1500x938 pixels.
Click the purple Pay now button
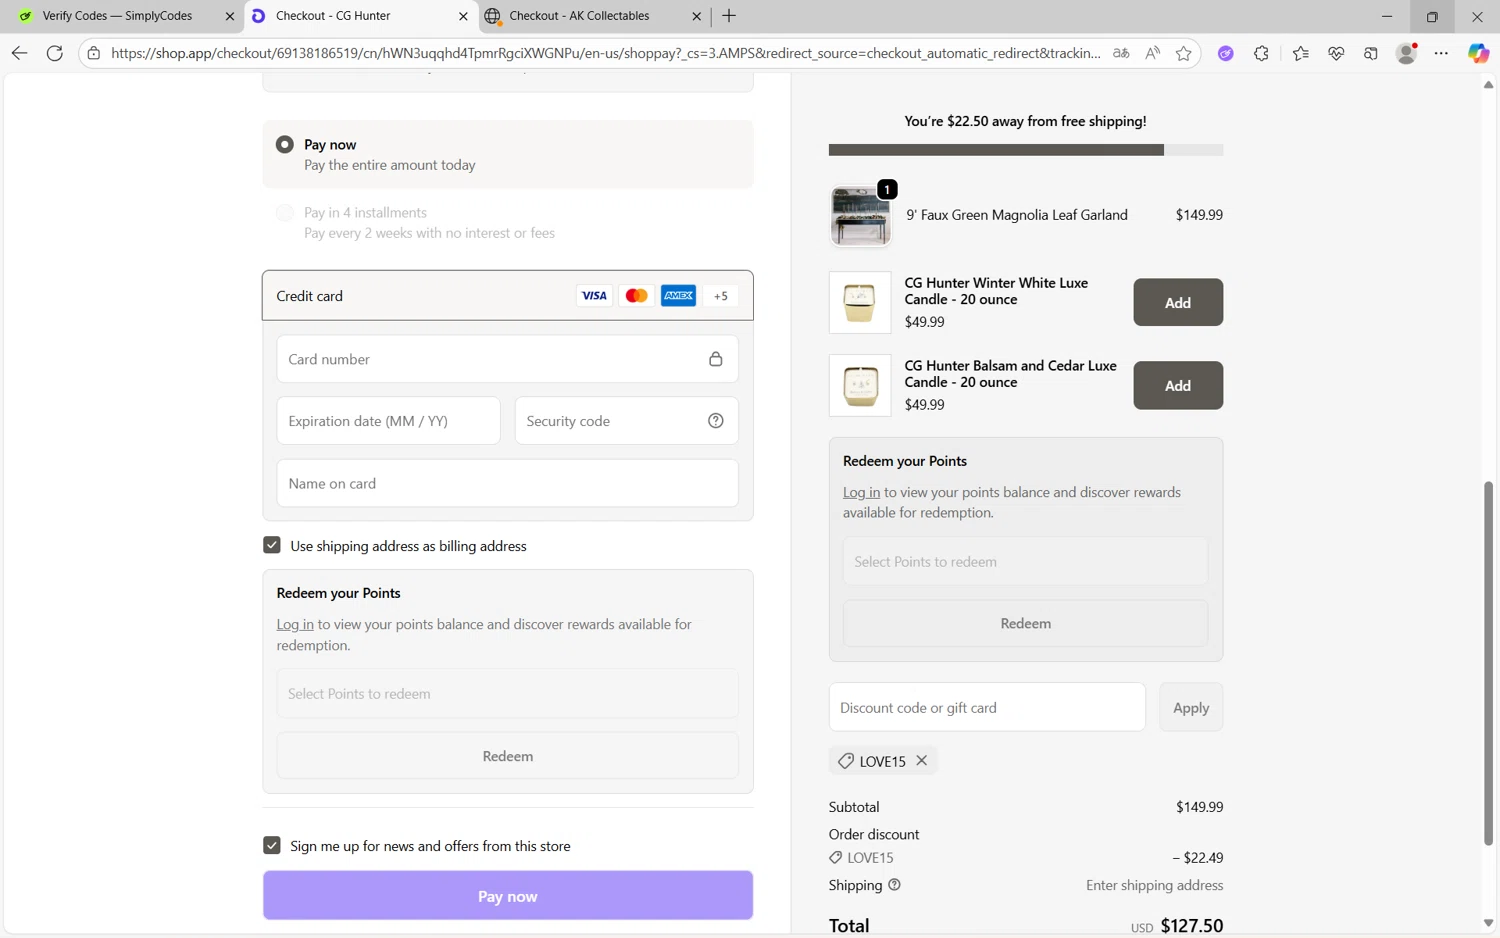(508, 896)
